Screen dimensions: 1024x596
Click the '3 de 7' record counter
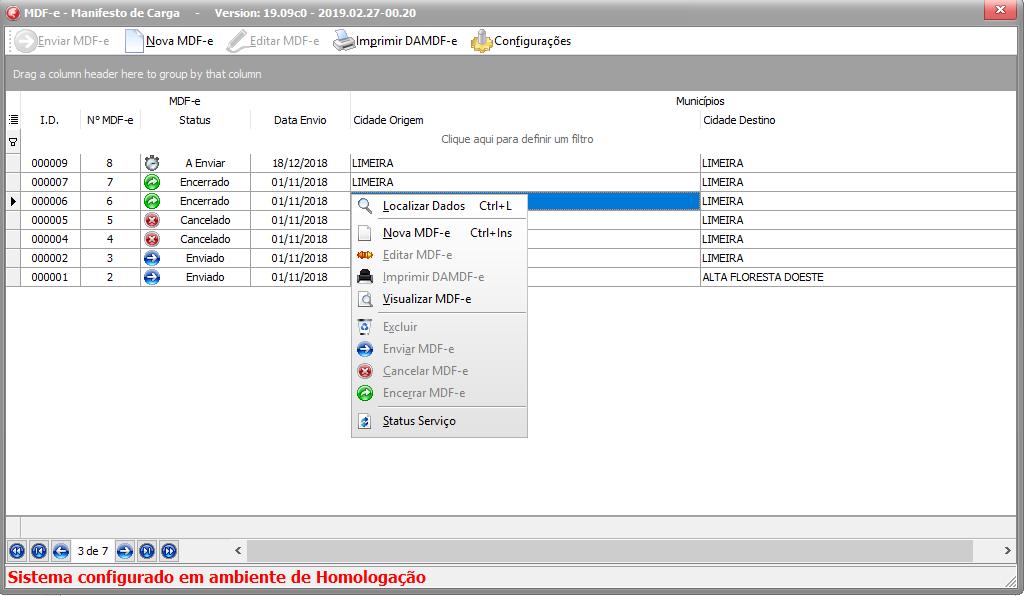[93, 552]
